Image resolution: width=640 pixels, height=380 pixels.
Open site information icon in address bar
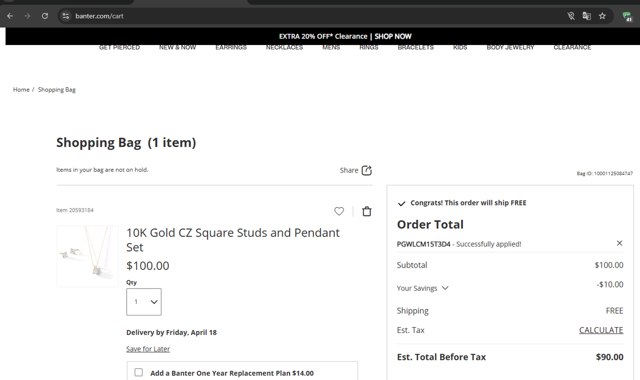pos(65,16)
